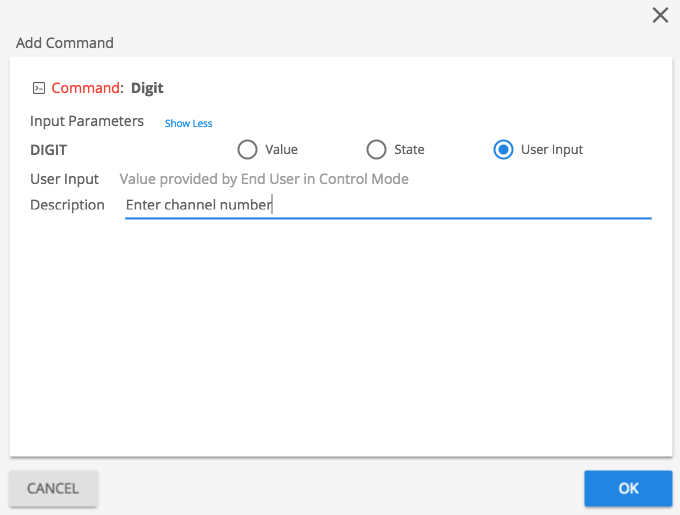Click the State text beside its radio
The image size is (680, 515).
click(409, 150)
